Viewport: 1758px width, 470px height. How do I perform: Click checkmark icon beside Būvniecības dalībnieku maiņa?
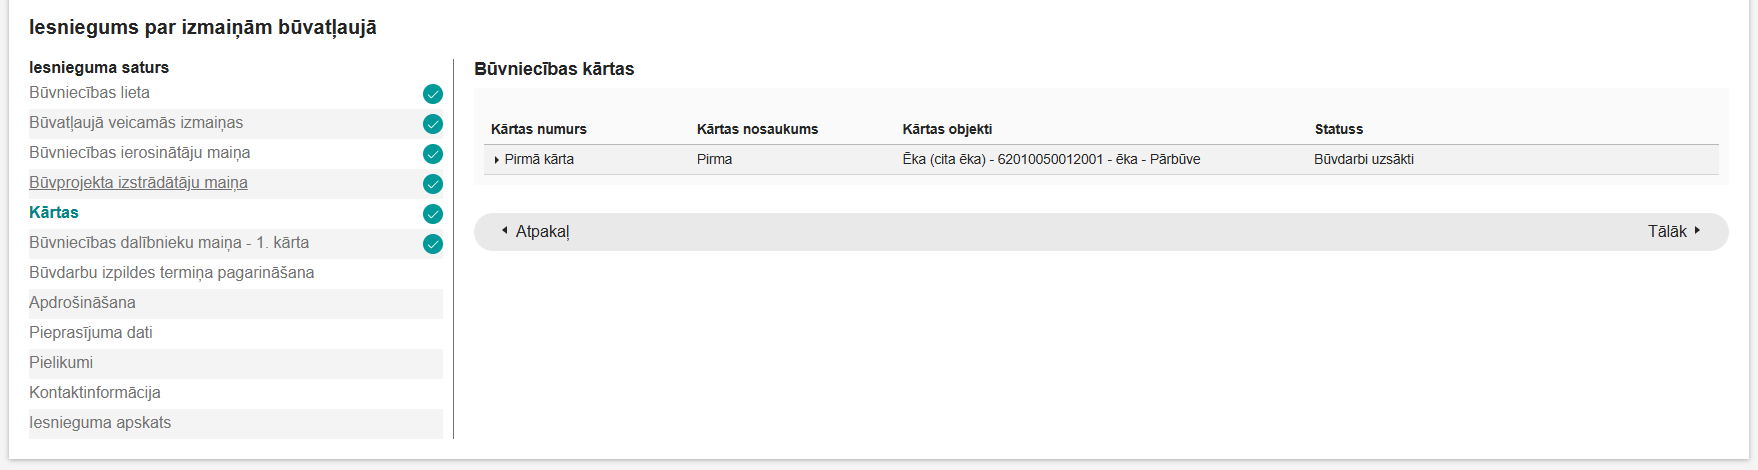pos(433,244)
